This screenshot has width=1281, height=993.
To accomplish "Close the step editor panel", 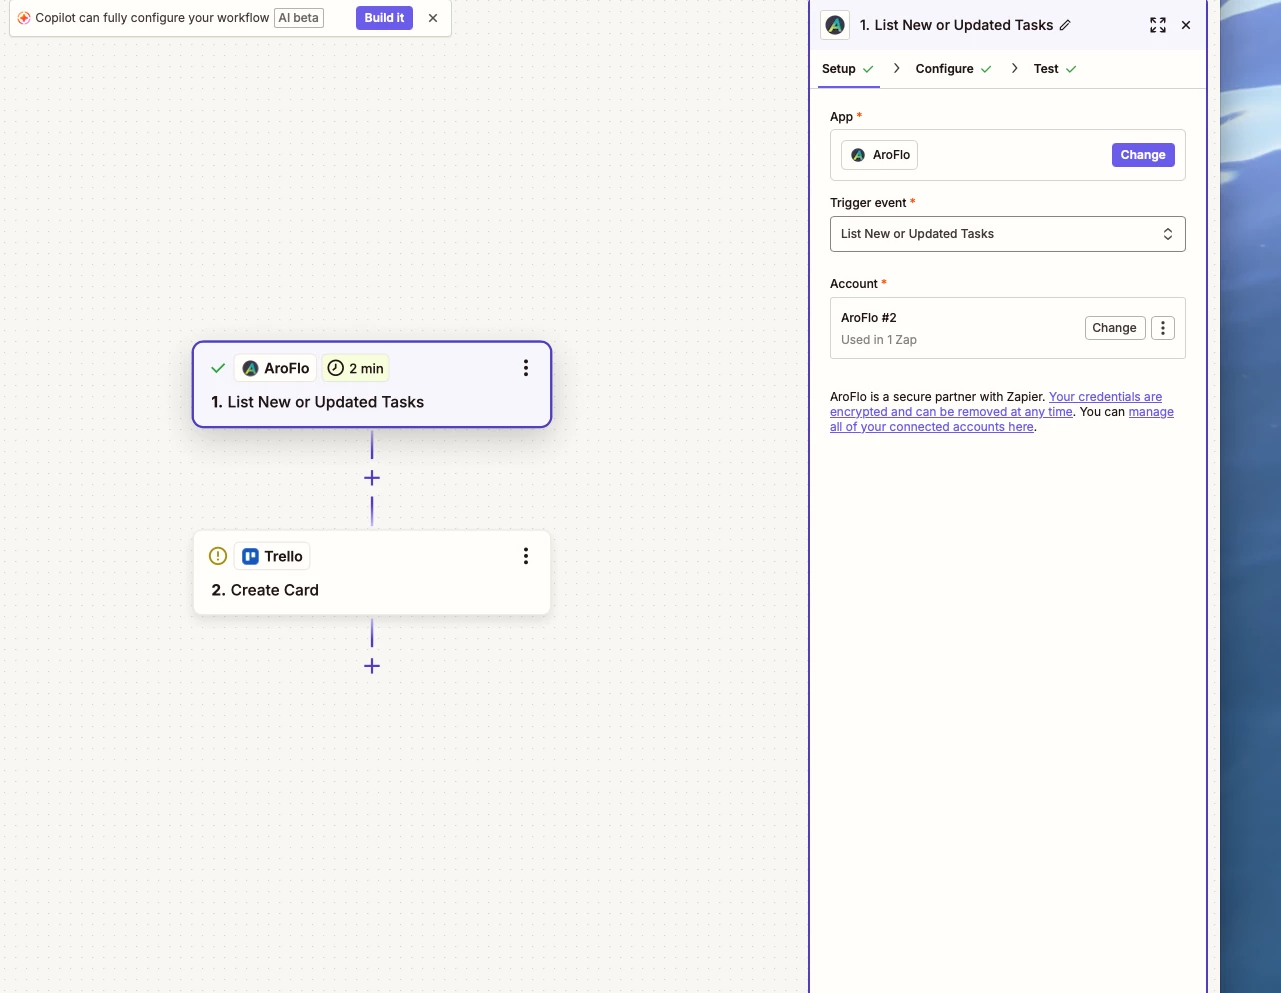I will pos(1186,25).
